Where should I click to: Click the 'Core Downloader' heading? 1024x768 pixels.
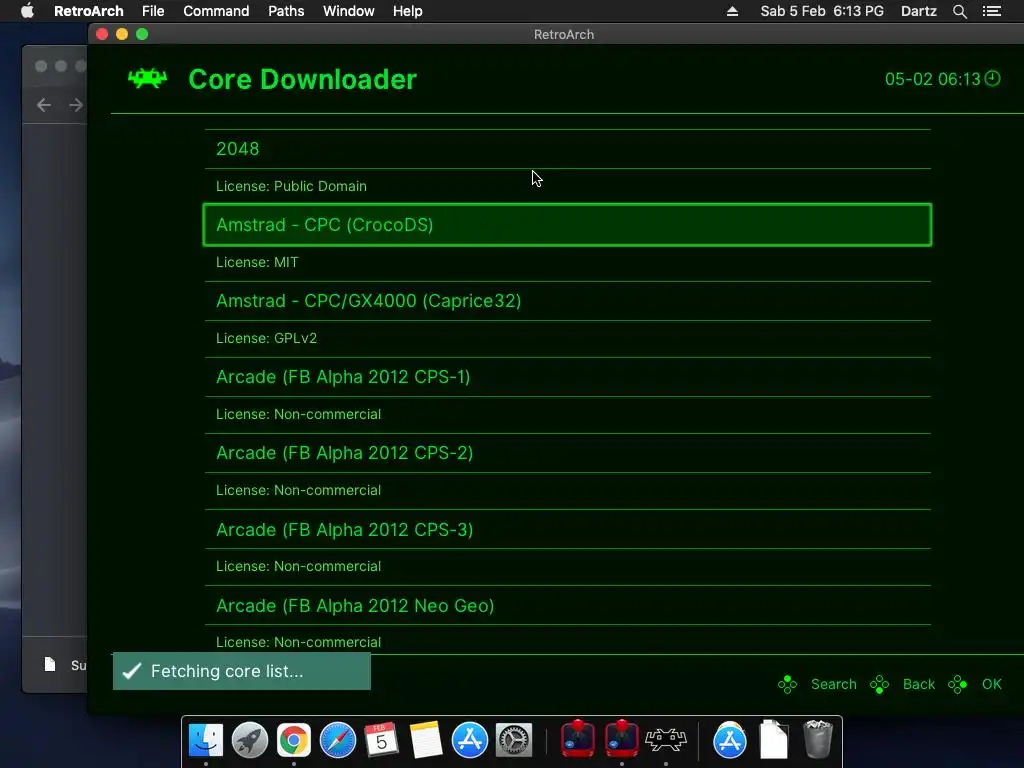[x=302, y=79]
